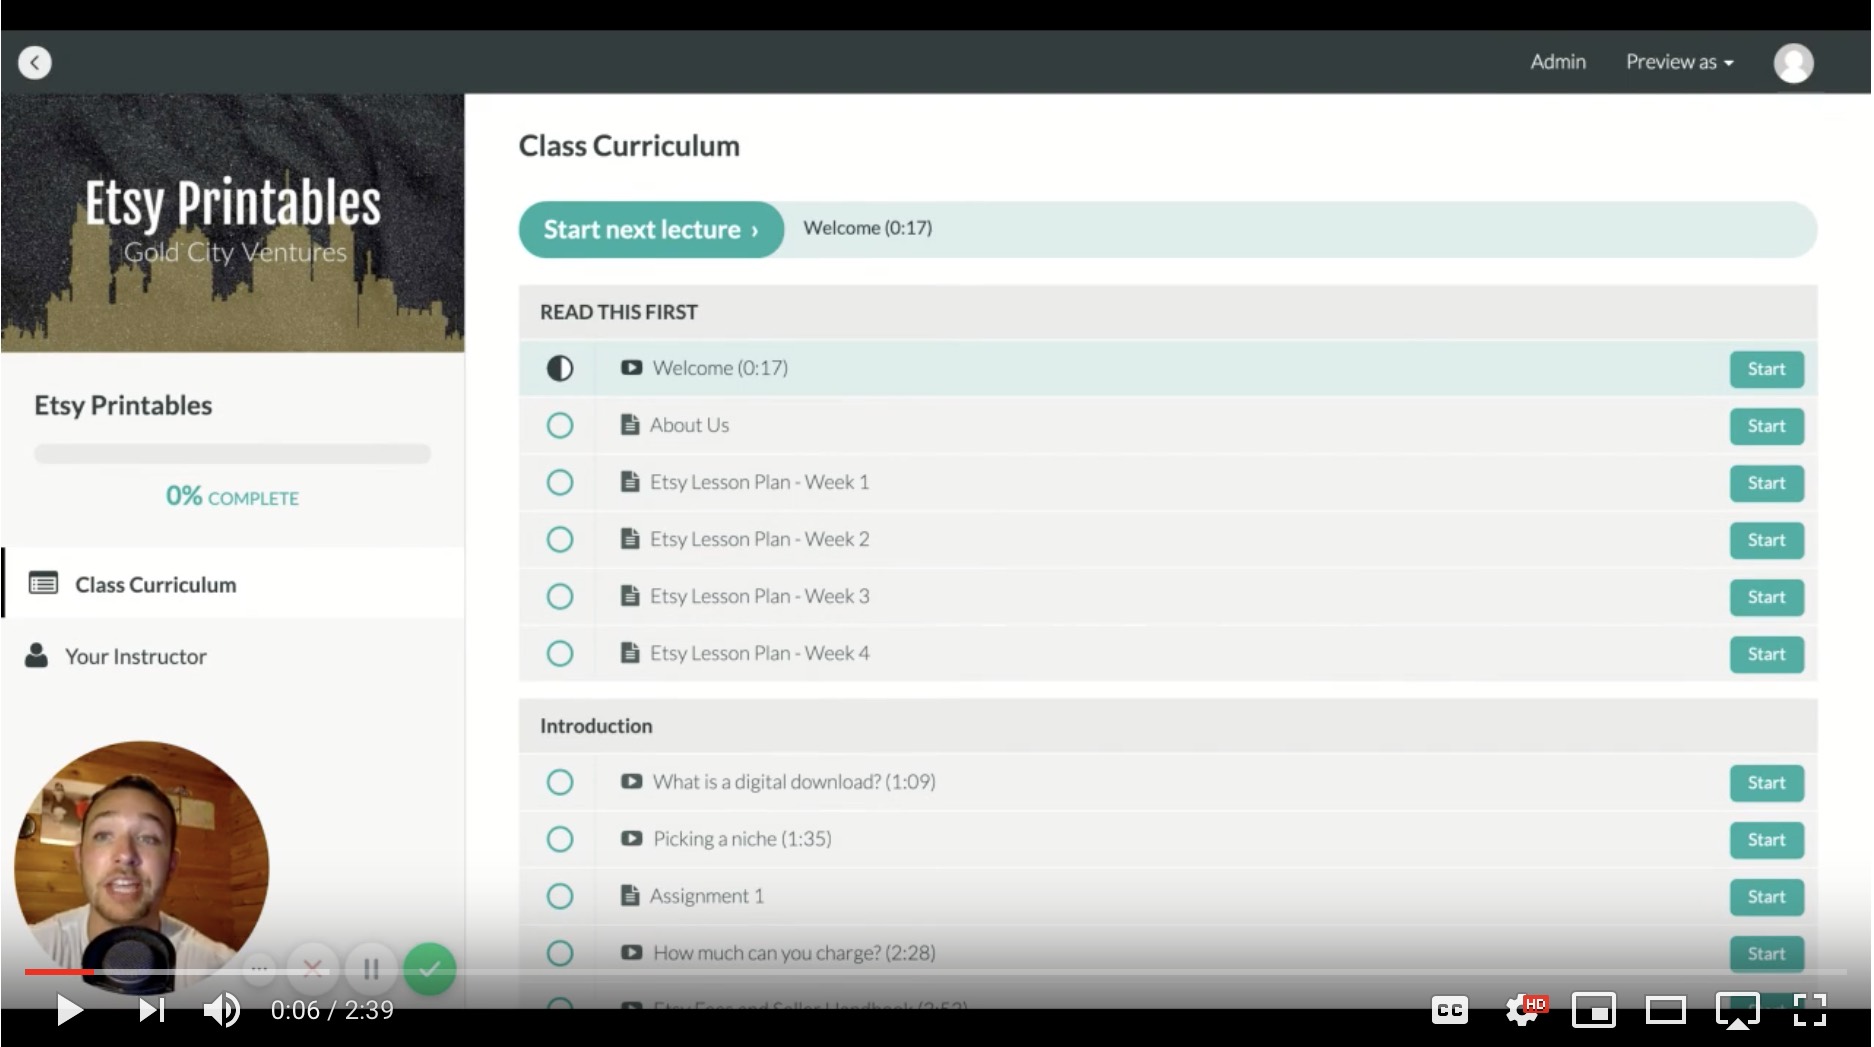The height and width of the screenshot is (1047, 1874).
Task: Click video icon beside Picking a niche
Action: (x=631, y=838)
